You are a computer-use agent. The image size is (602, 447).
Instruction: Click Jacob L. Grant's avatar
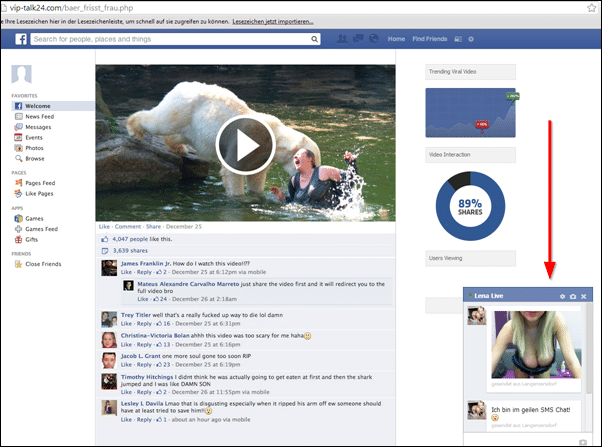[x=109, y=361]
